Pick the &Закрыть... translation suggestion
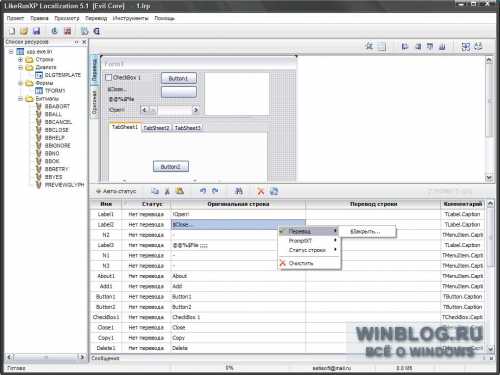This screenshot has width=500, height=375. [367, 231]
